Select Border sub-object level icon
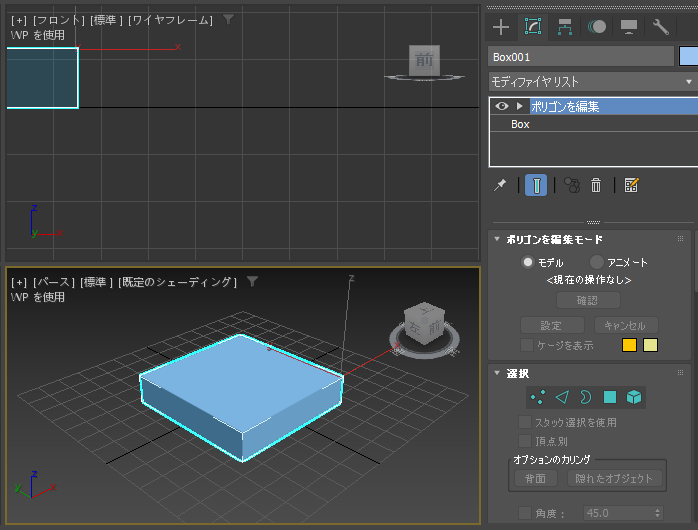698x530 pixels. click(586, 397)
